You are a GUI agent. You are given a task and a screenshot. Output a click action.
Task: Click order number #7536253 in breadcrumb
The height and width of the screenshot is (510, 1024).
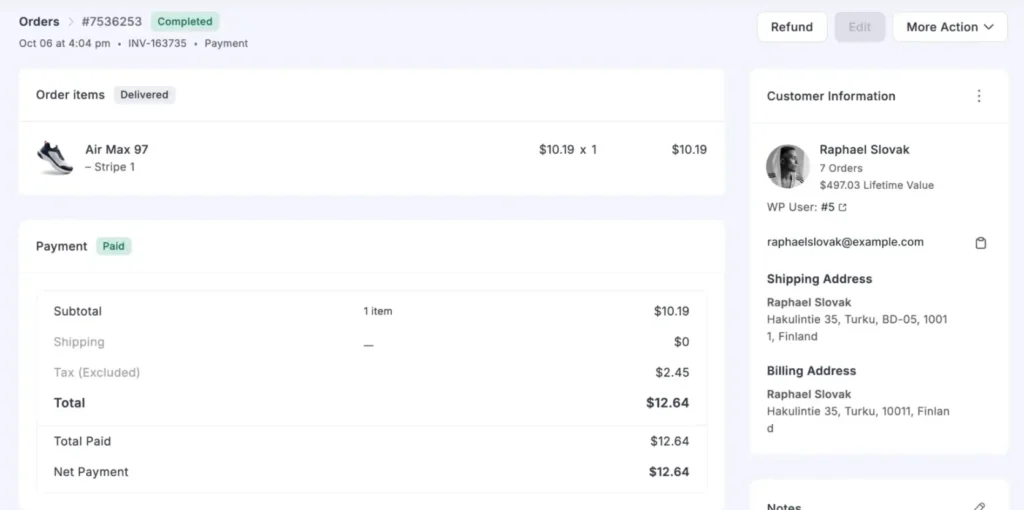[112, 21]
